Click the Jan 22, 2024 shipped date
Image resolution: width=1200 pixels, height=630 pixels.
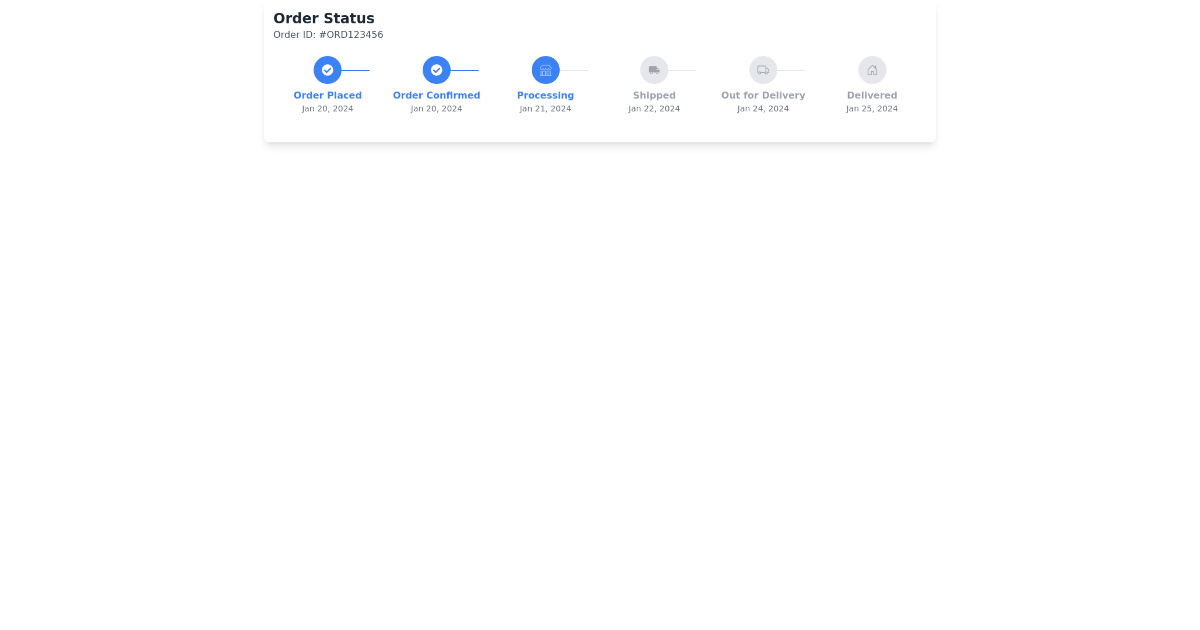[x=654, y=109]
